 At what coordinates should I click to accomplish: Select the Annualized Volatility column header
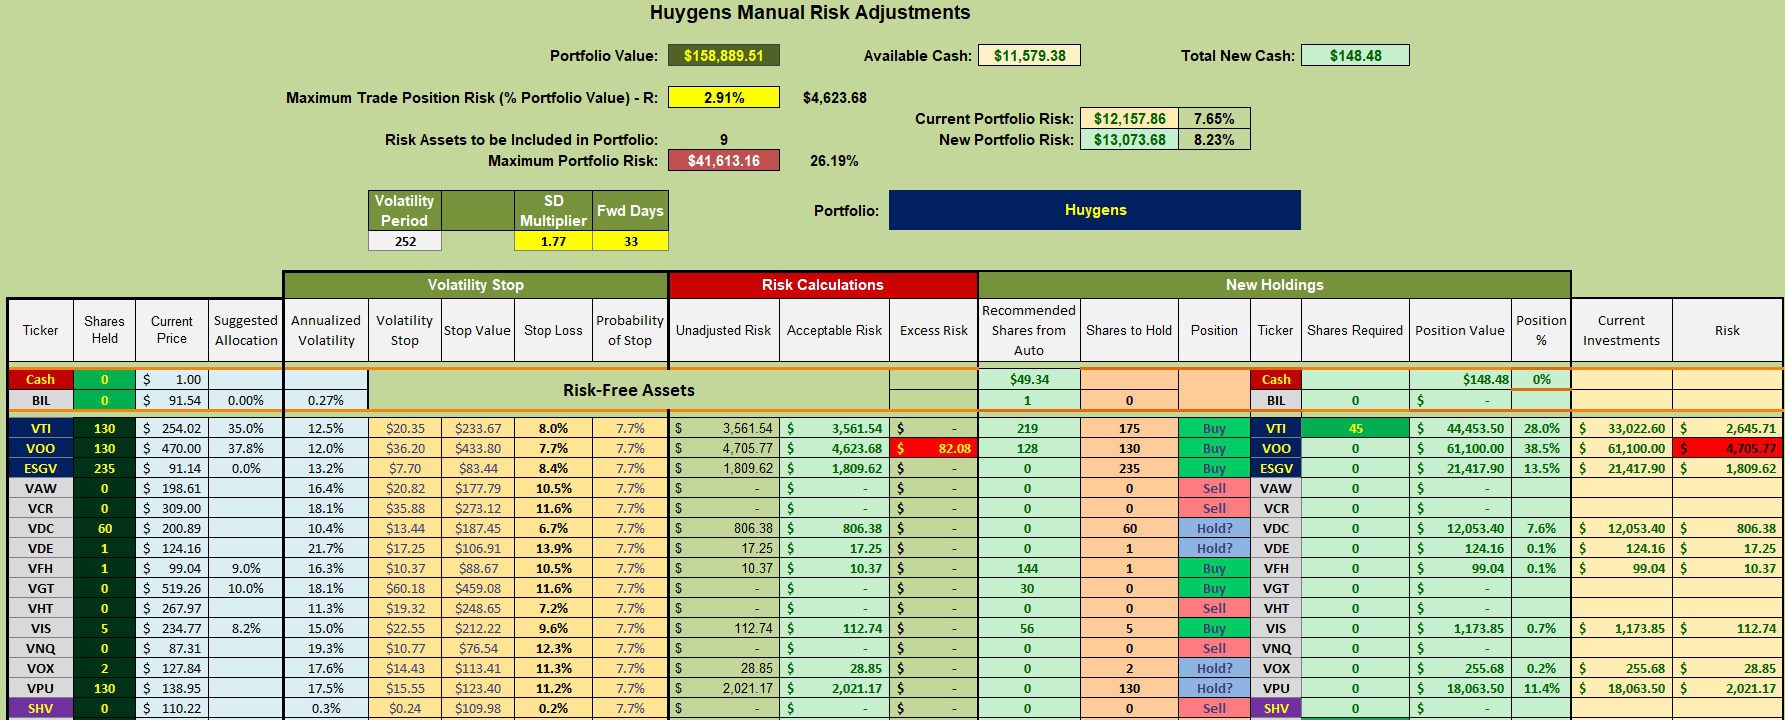pyautogui.click(x=326, y=330)
